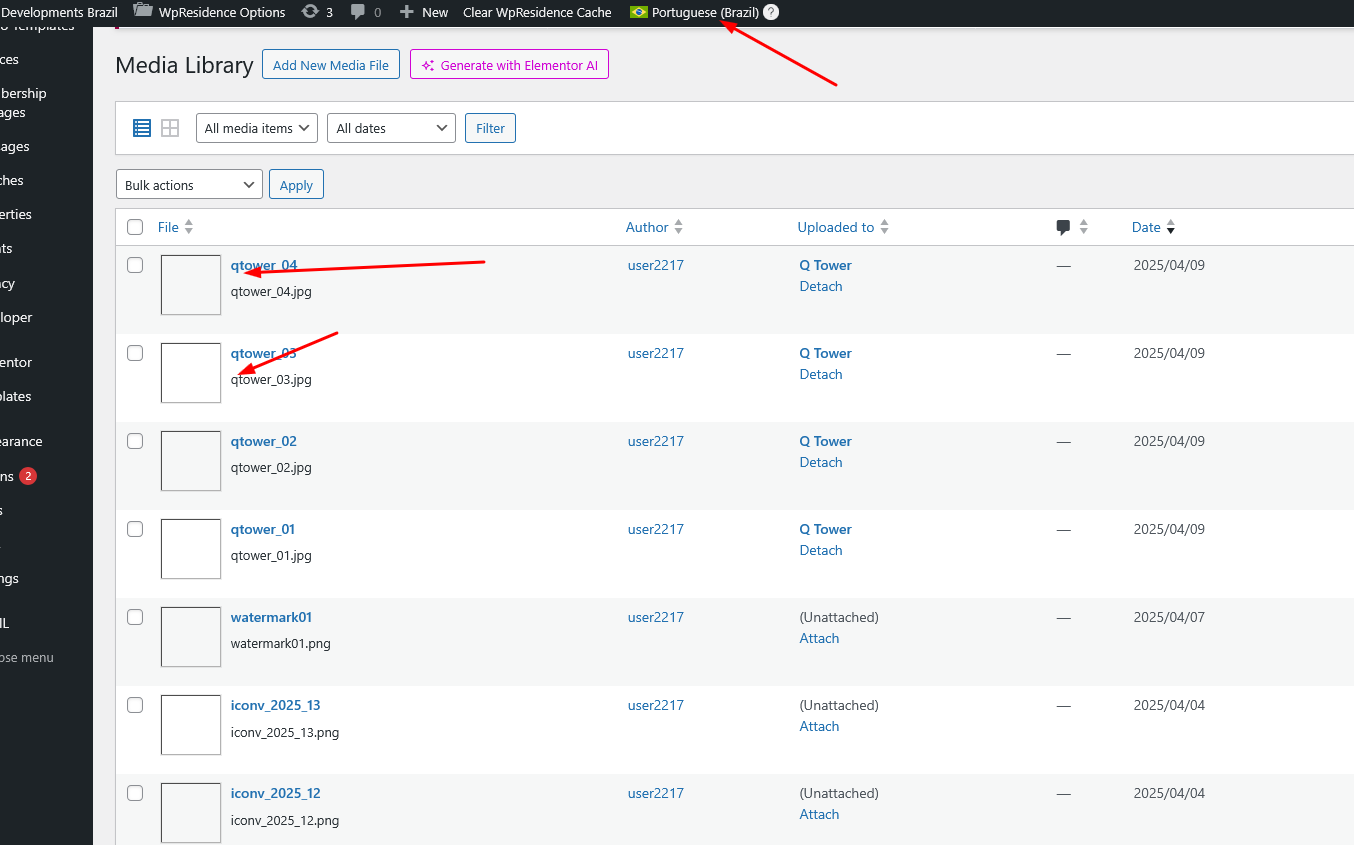The width and height of the screenshot is (1354, 845).
Task: Open the WpResidence Options menu
Action: tap(210, 12)
